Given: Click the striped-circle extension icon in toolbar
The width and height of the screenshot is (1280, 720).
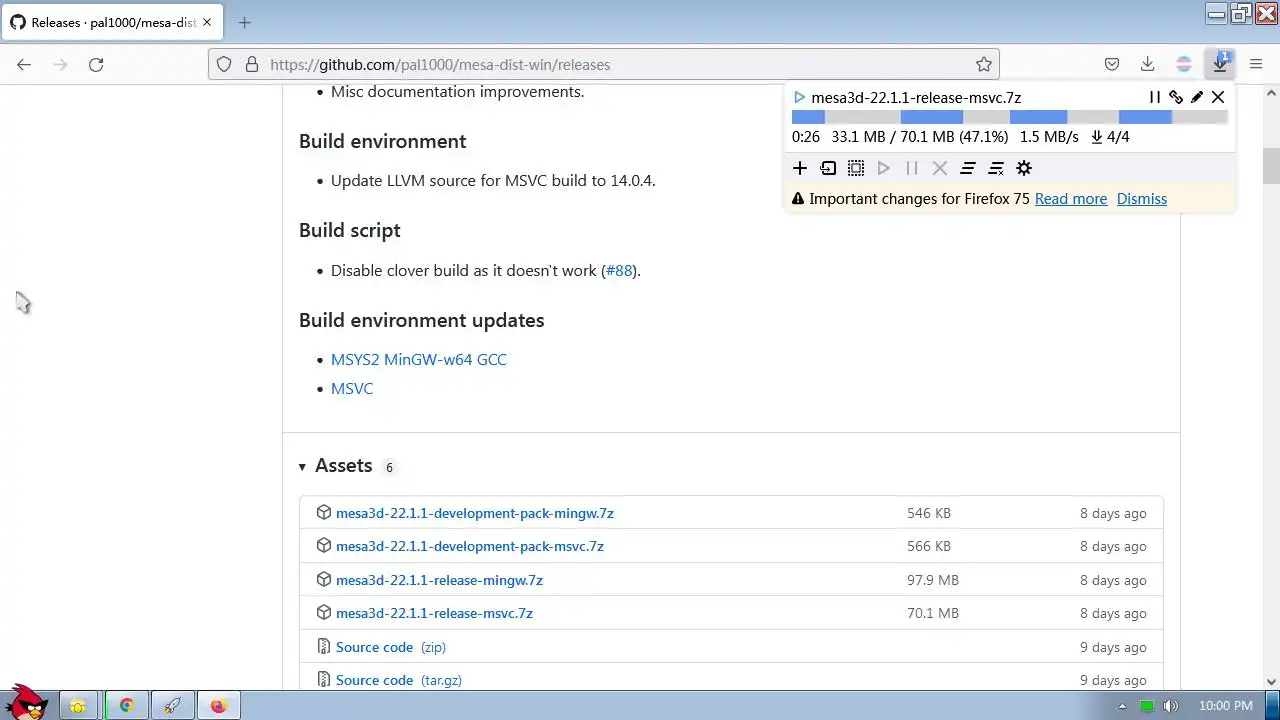Looking at the screenshot, I should click(1184, 64).
